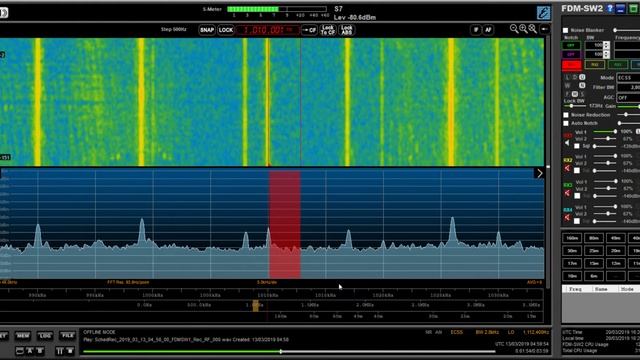The width and height of the screenshot is (640, 360).
Task: Select the 80m band button
Action: [x=593, y=238]
